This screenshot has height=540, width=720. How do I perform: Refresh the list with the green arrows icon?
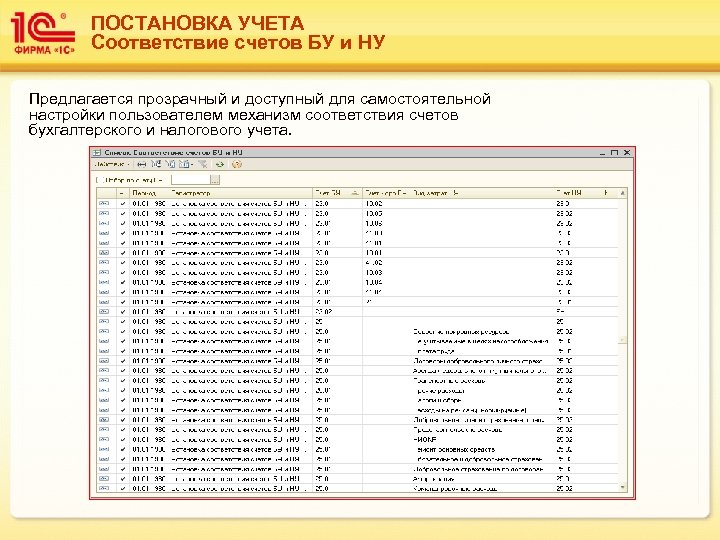click(x=220, y=164)
